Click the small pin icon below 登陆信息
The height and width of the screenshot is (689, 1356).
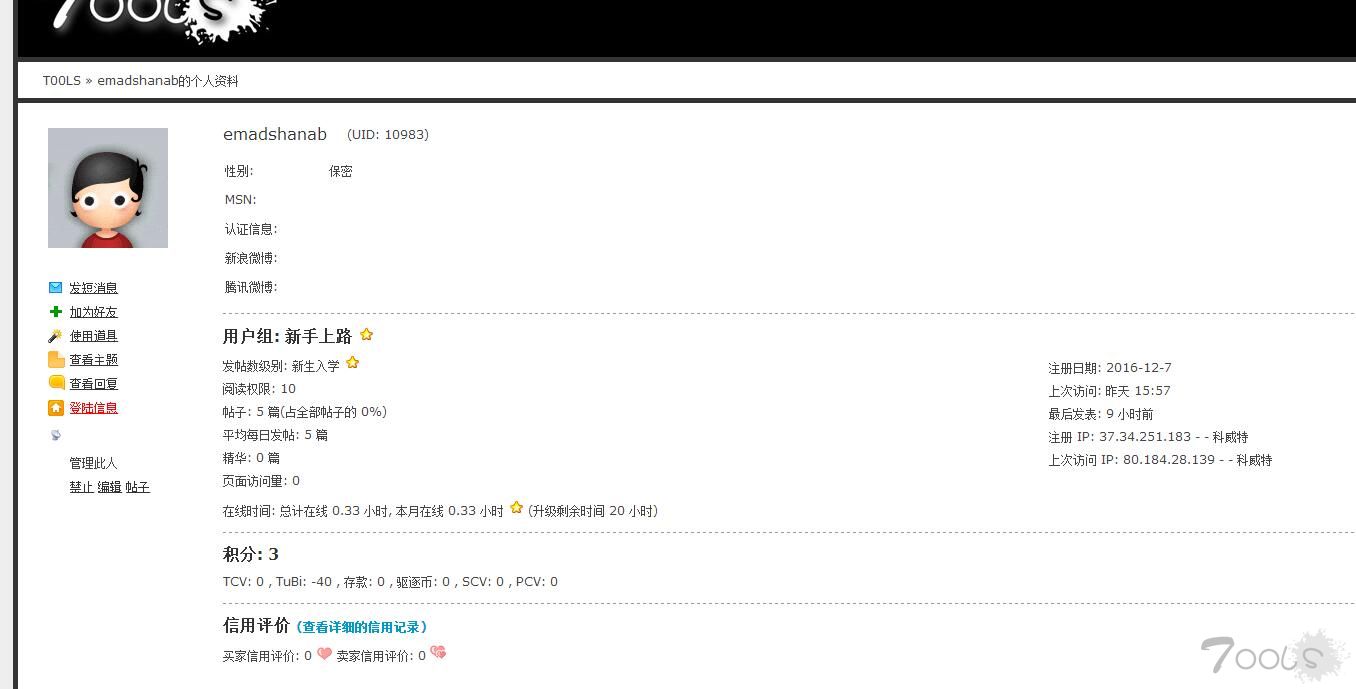(x=56, y=435)
